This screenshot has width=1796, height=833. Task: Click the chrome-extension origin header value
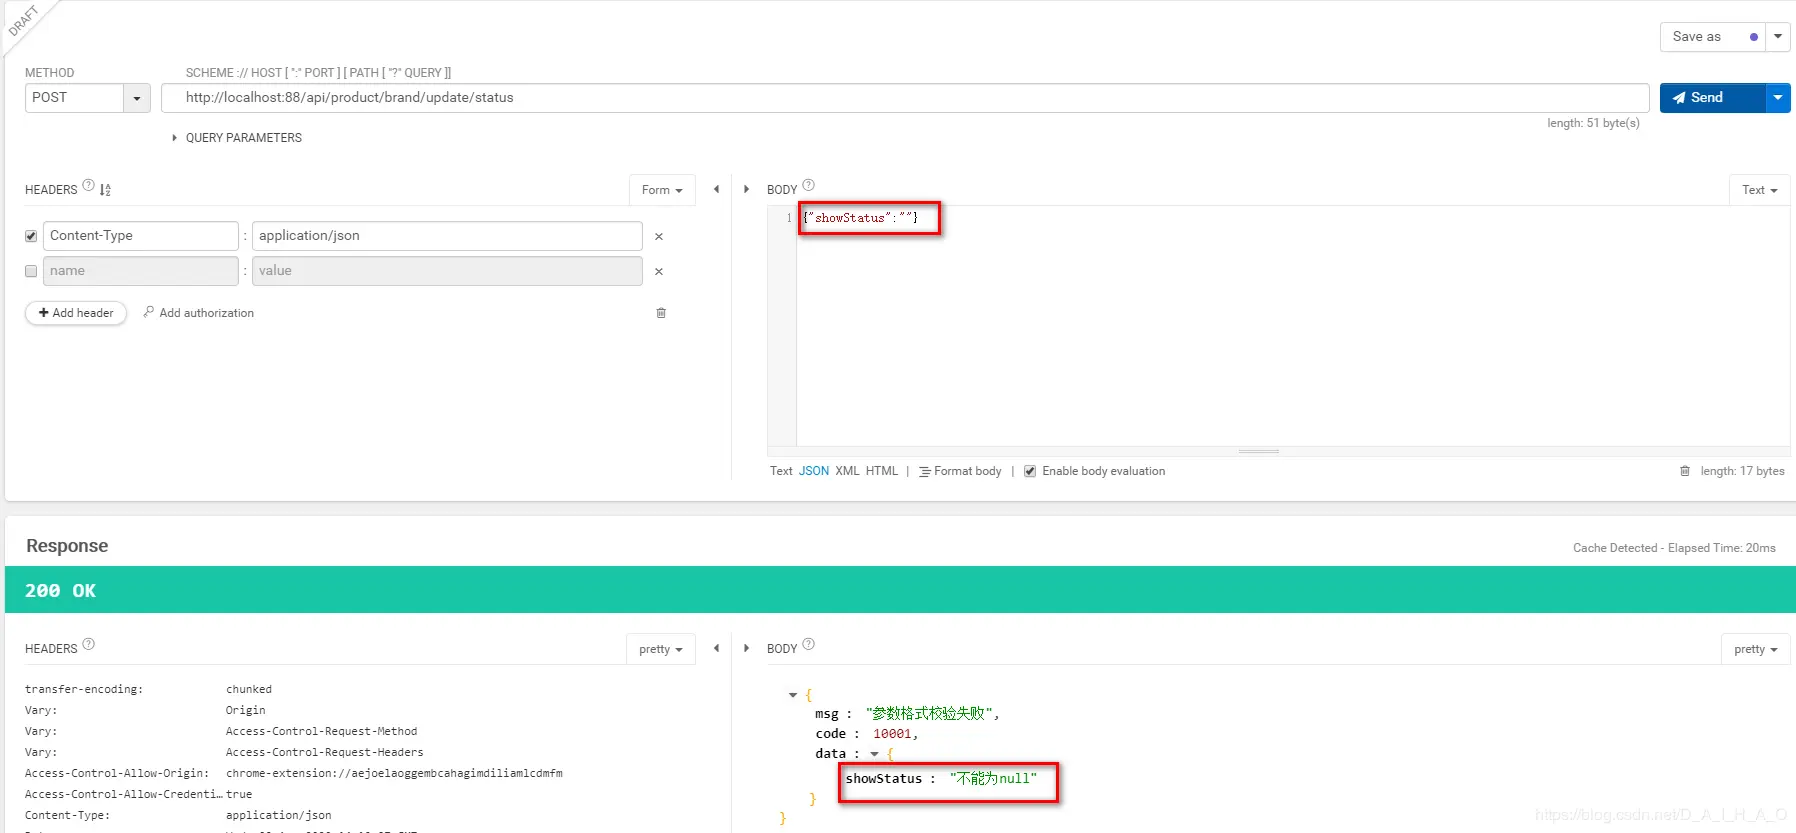394,774
